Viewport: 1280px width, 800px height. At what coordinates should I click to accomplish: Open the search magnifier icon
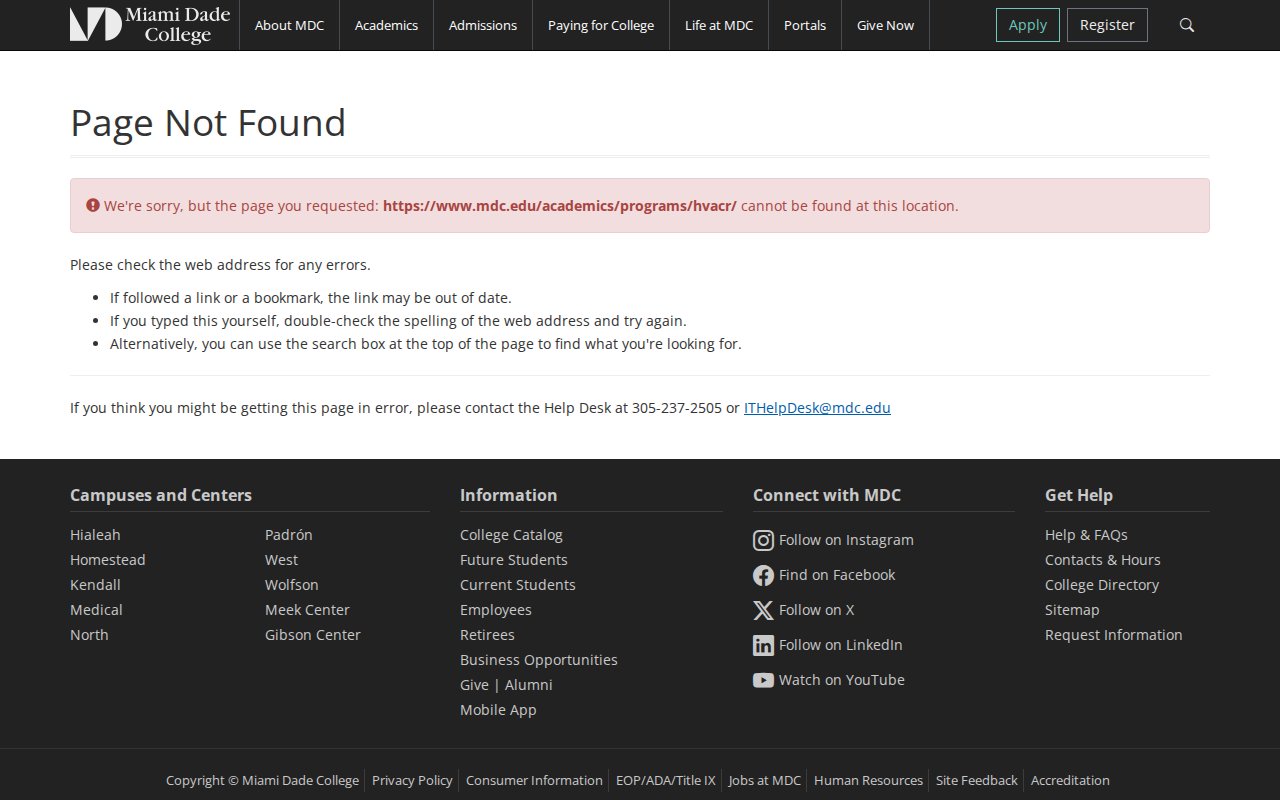(1187, 25)
